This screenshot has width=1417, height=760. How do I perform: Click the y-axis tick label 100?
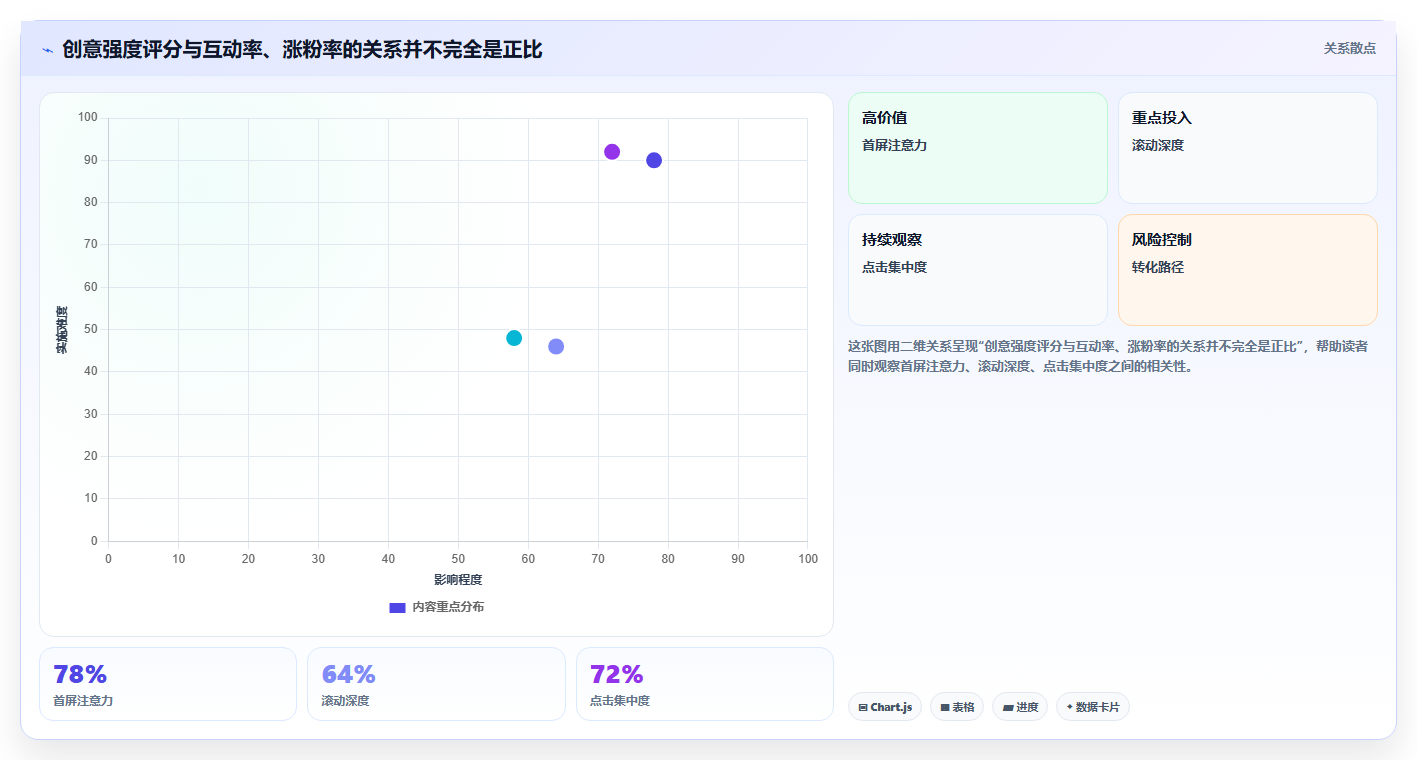click(x=88, y=118)
